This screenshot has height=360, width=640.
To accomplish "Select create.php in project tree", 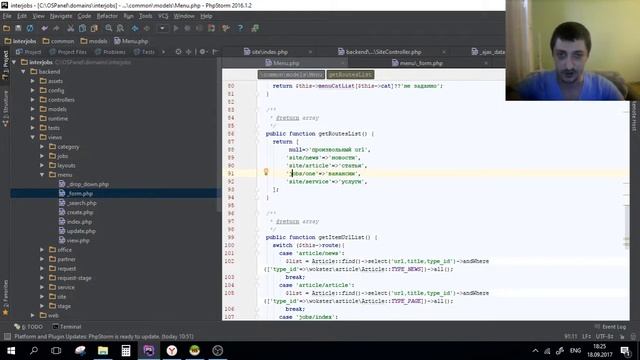I will (x=76, y=212).
